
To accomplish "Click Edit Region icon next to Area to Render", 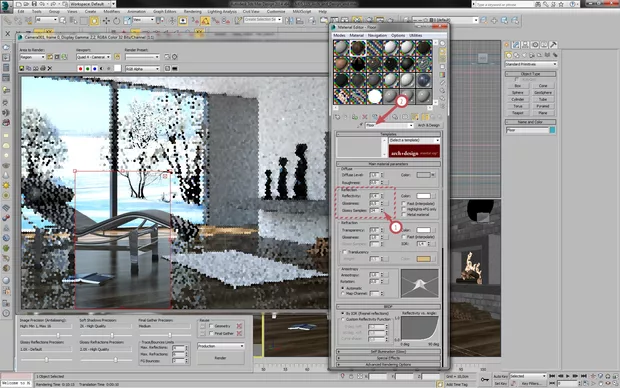I will (x=50, y=57).
